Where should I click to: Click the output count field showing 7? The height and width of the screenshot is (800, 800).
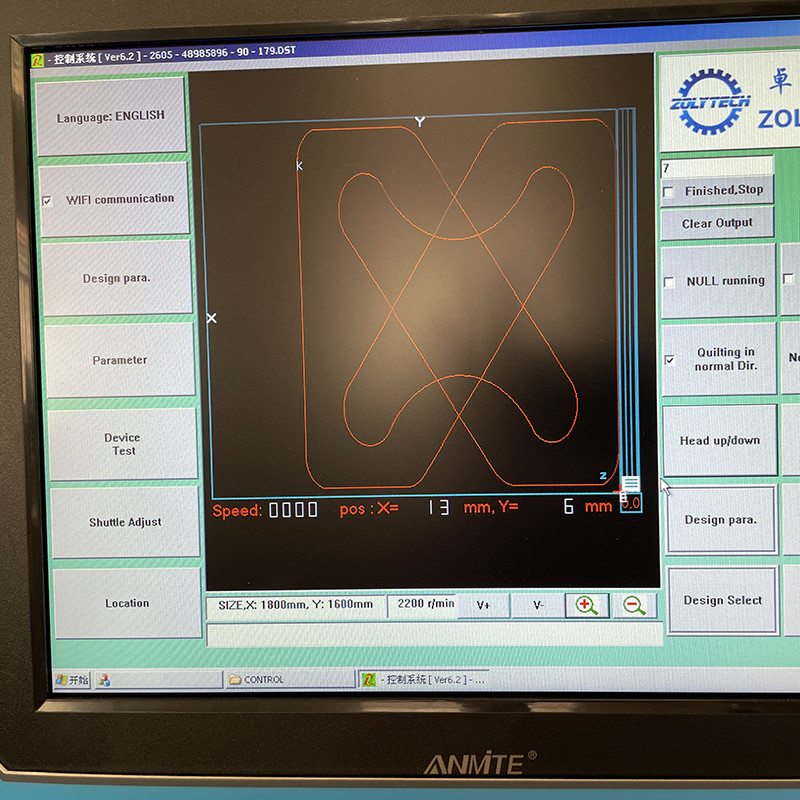[716, 168]
